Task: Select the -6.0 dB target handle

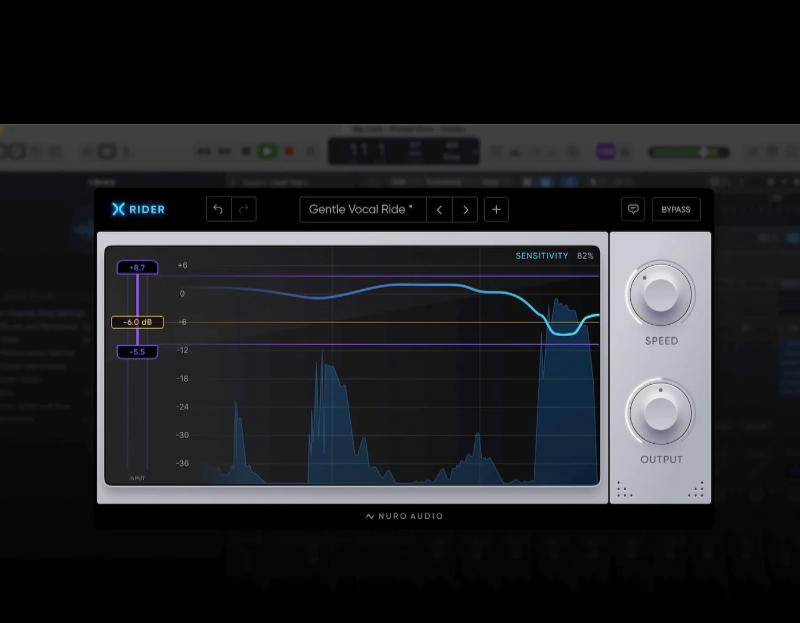Action: 137,322
